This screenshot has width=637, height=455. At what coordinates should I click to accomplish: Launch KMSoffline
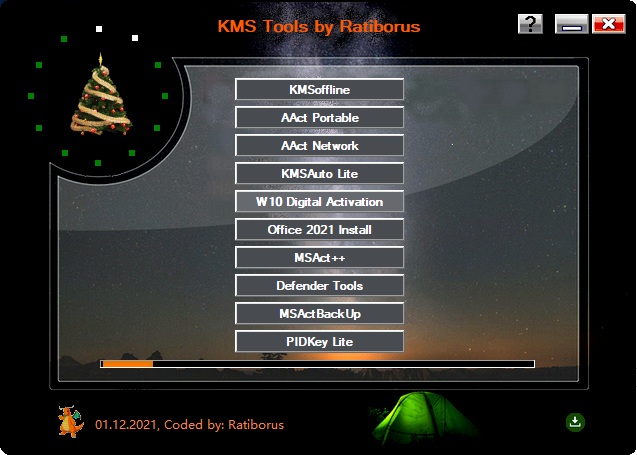click(319, 89)
